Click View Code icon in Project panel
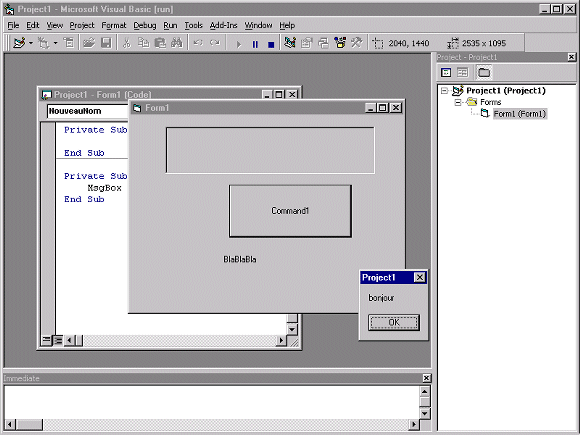The image size is (580, 435). click(x=446, y=72)
